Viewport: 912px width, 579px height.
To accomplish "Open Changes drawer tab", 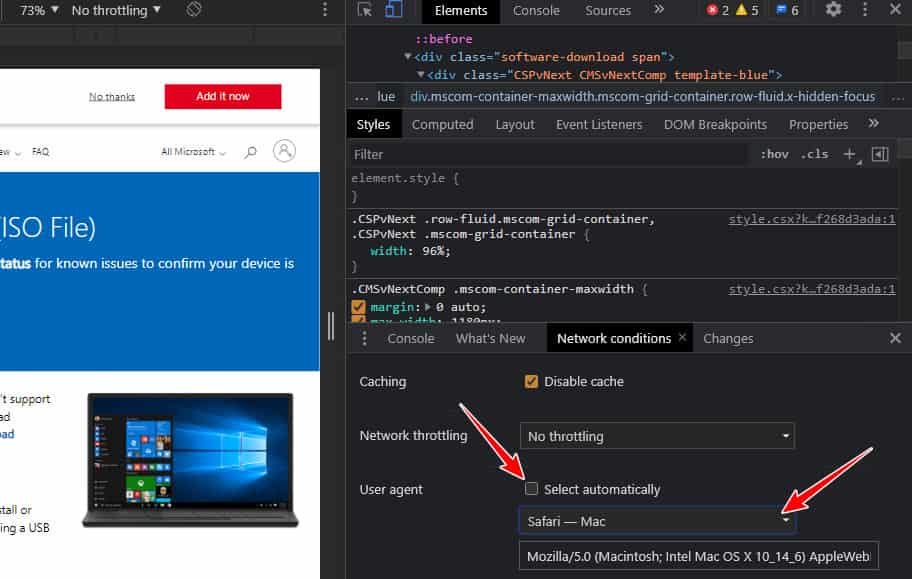I will click(x=728, y=339).
